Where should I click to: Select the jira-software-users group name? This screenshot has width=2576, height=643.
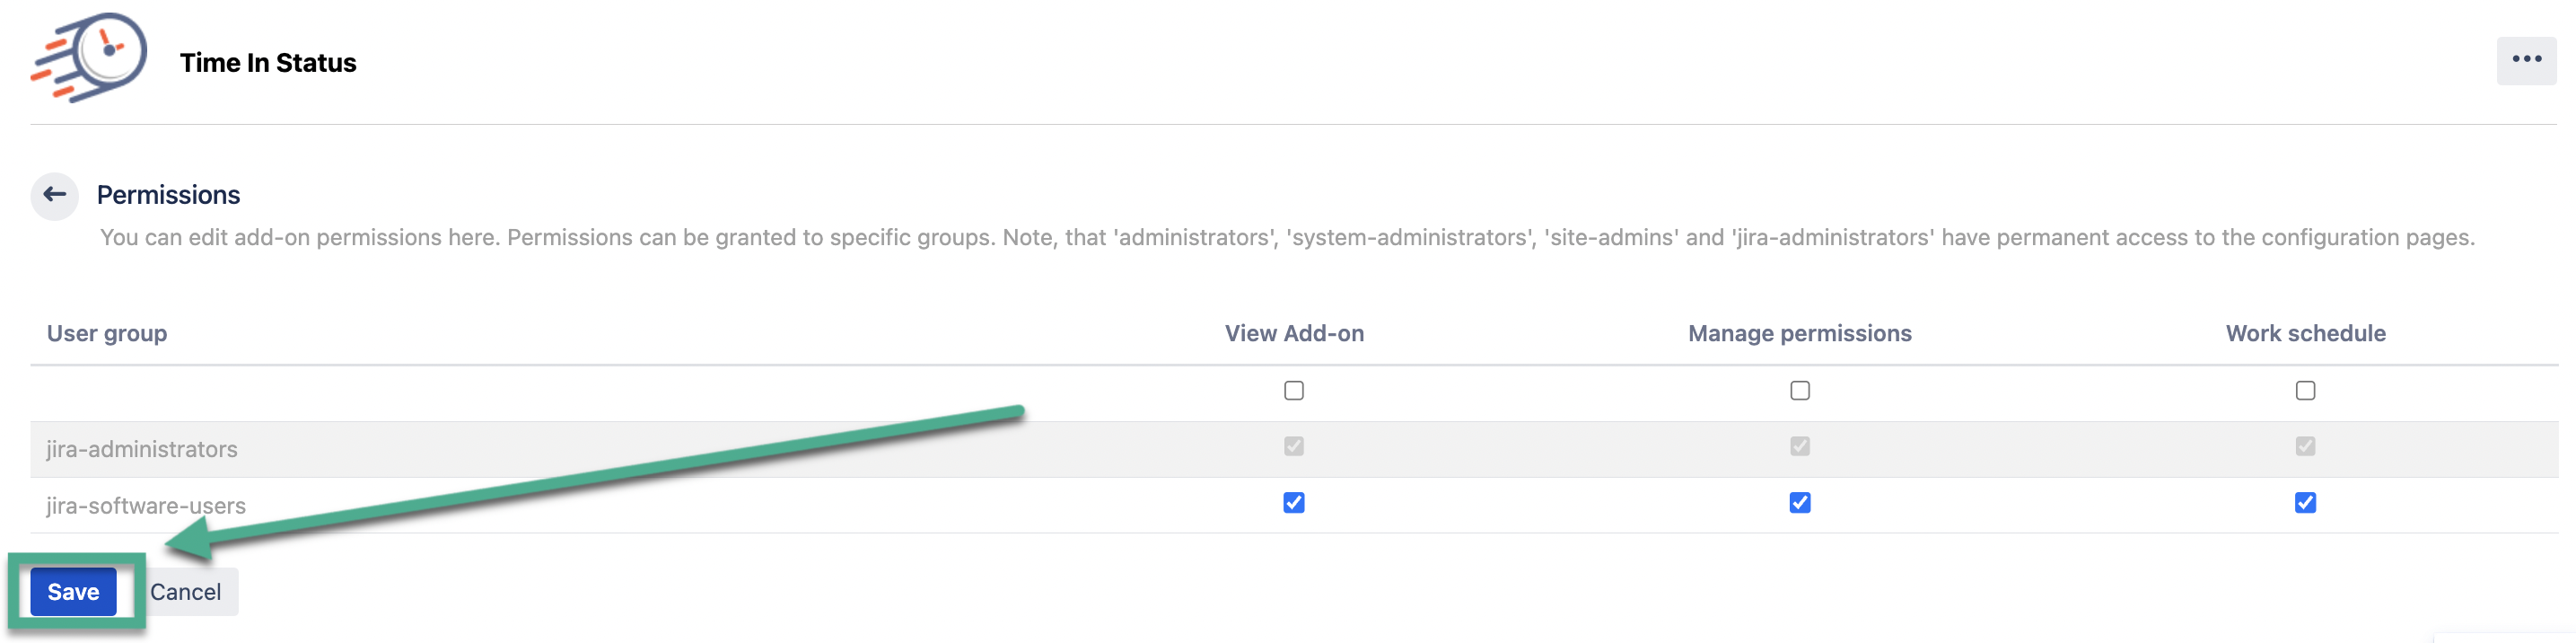pos(146,505)
